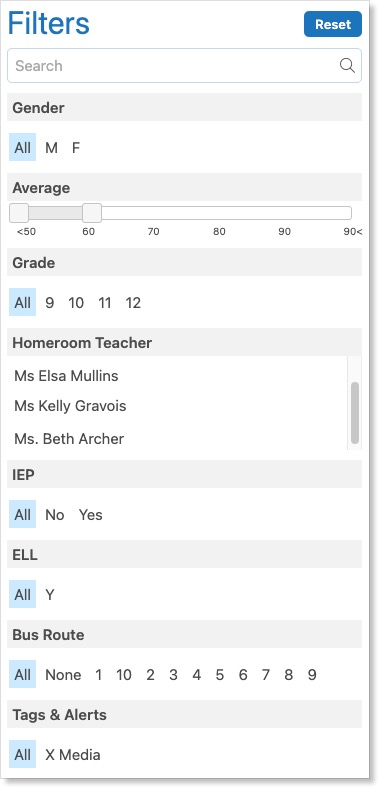The height and width of the screenshot is (789, 380).
Task: Select X Media under Tags & Alerts
Action: coord(72,755)
